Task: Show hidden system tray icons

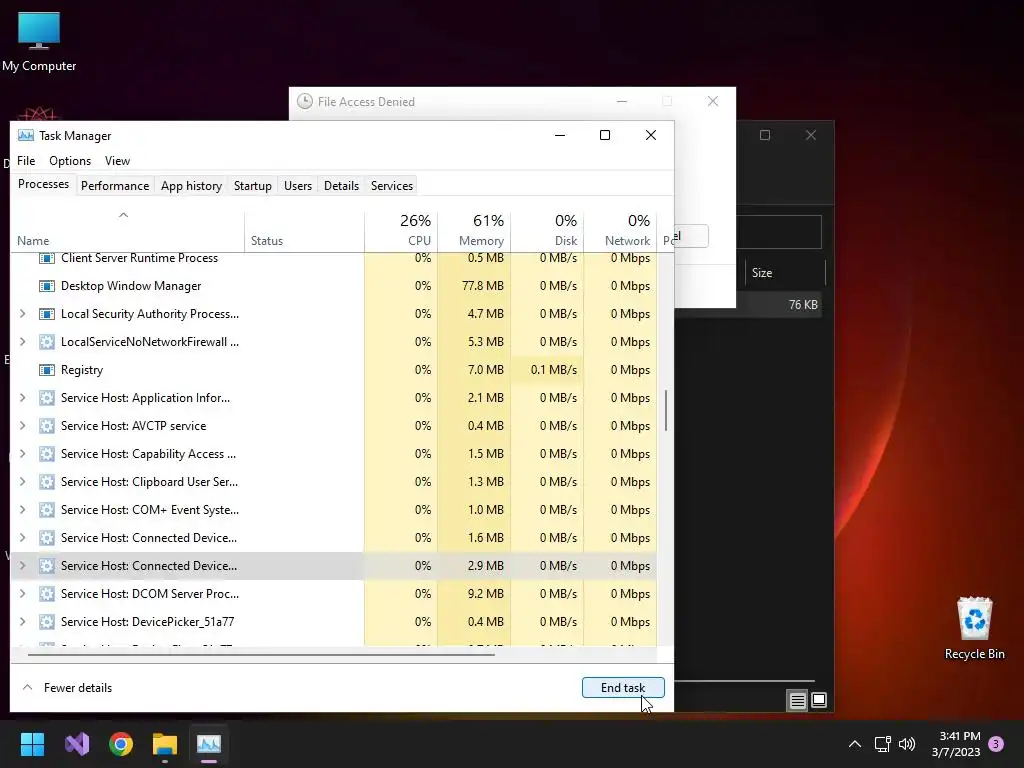Action: coord(854,744)
